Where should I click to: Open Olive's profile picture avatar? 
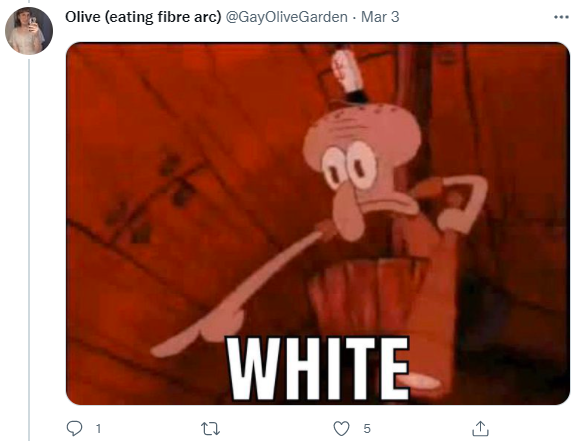click(x=29, y=31)
